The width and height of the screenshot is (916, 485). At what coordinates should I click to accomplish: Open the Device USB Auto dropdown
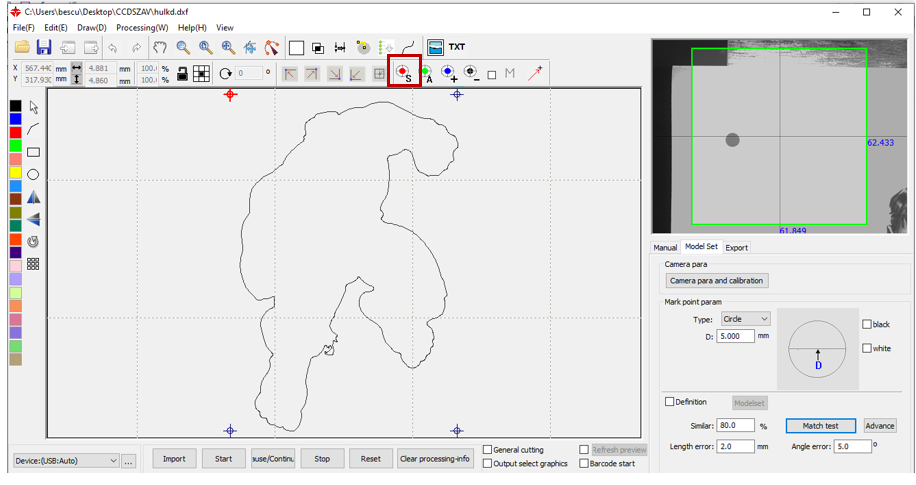pyautogui.click(x=66, y=460)
